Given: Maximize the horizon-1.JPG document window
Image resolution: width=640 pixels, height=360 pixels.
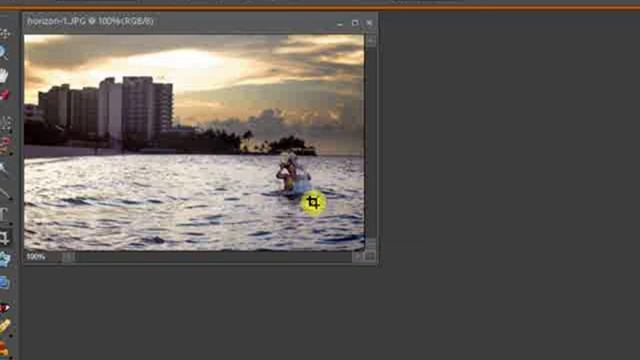Looking at the screenshot, I should (x=355, y=23).
